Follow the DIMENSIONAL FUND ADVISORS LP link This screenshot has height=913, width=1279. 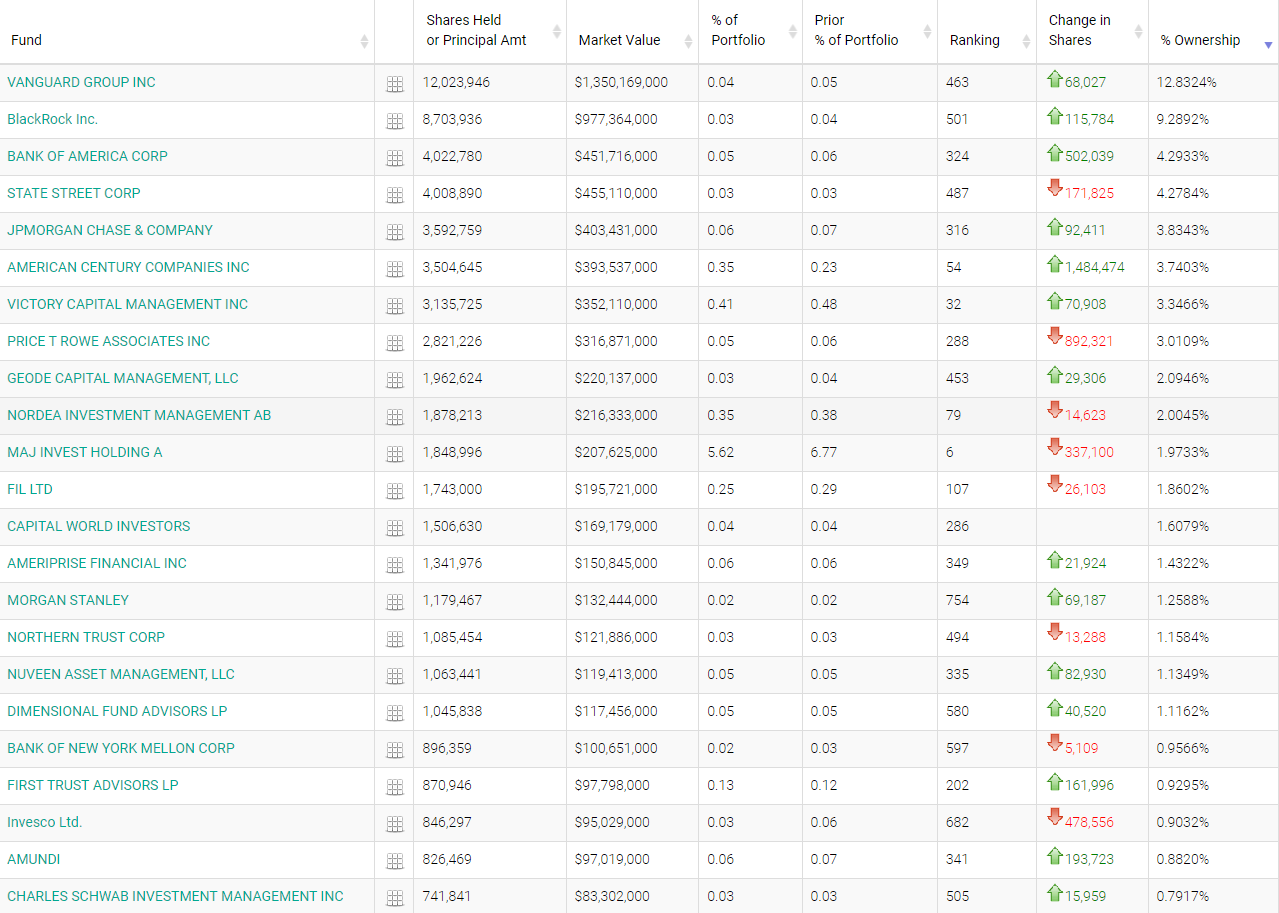(117, 711)
